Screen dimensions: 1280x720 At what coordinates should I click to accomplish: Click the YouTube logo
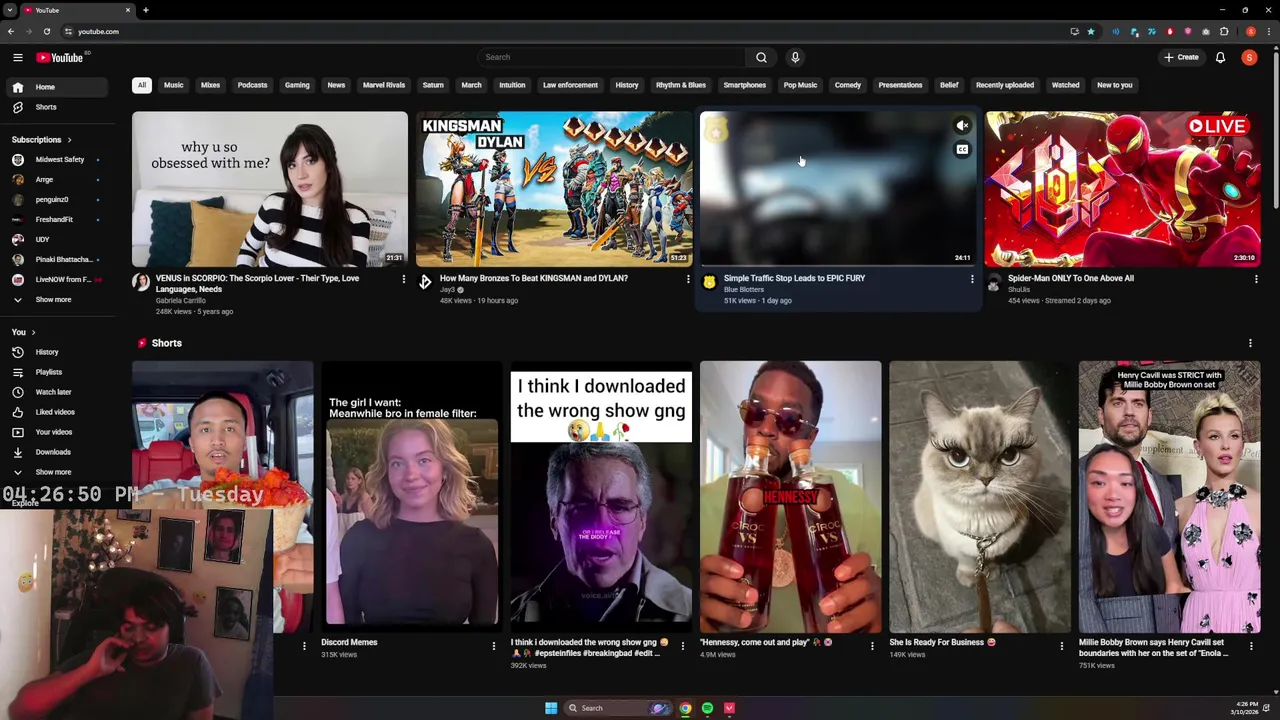[x=60, y=57]
